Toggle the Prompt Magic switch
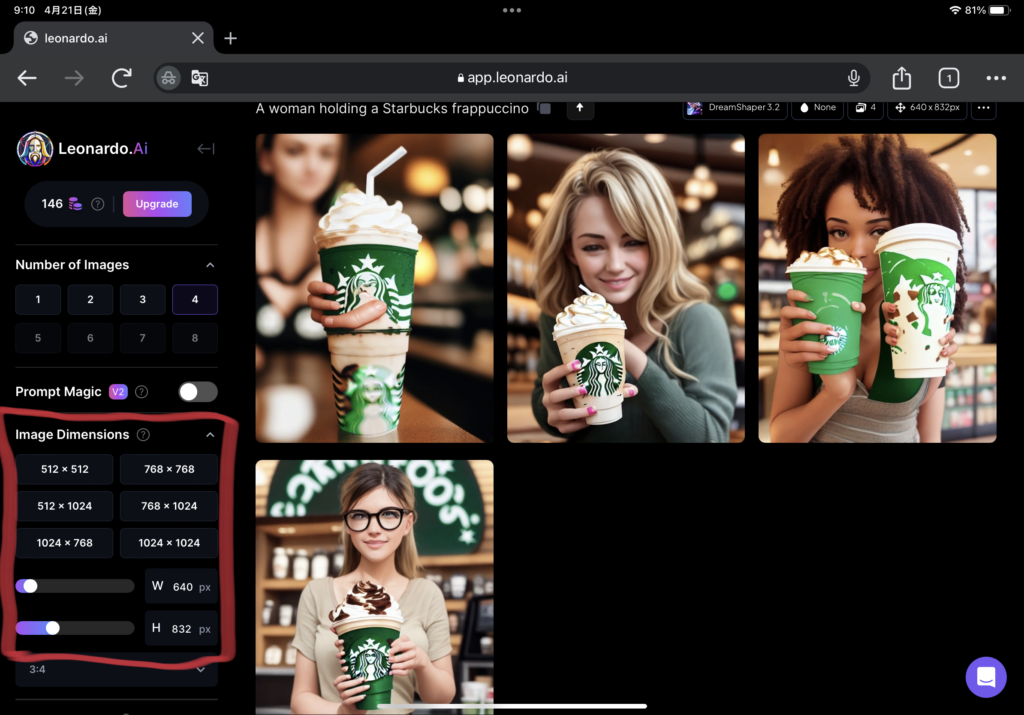Viewport: 1024px width, 715px height. click(197, 392)
